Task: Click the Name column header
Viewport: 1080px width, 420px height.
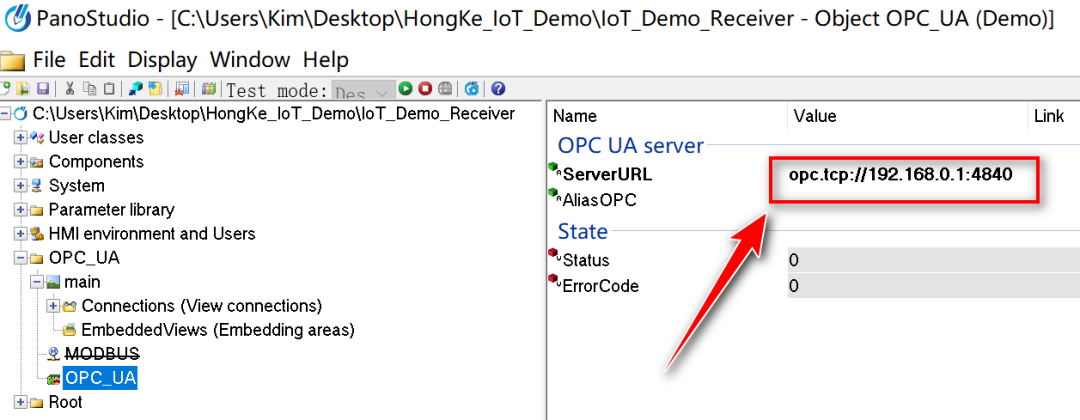Action: [x=574, y=116]
